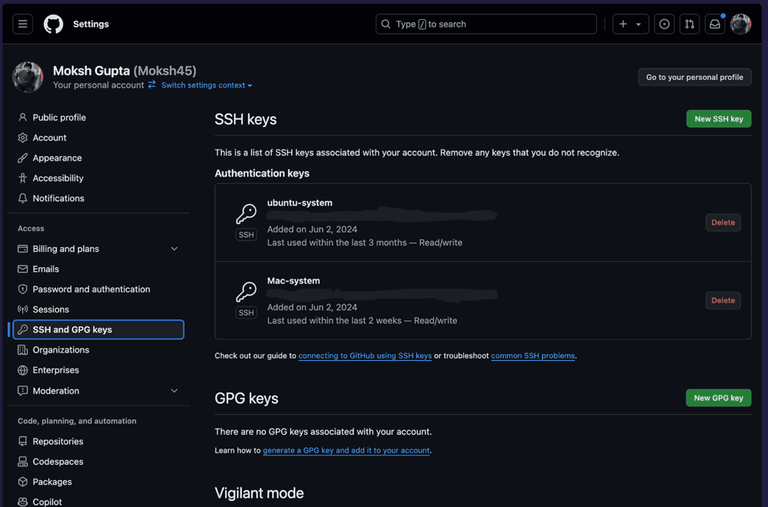Viewport: 768px width, 507px height.
Task: Expand the Moderation section
Action: (x=174, y=391)
